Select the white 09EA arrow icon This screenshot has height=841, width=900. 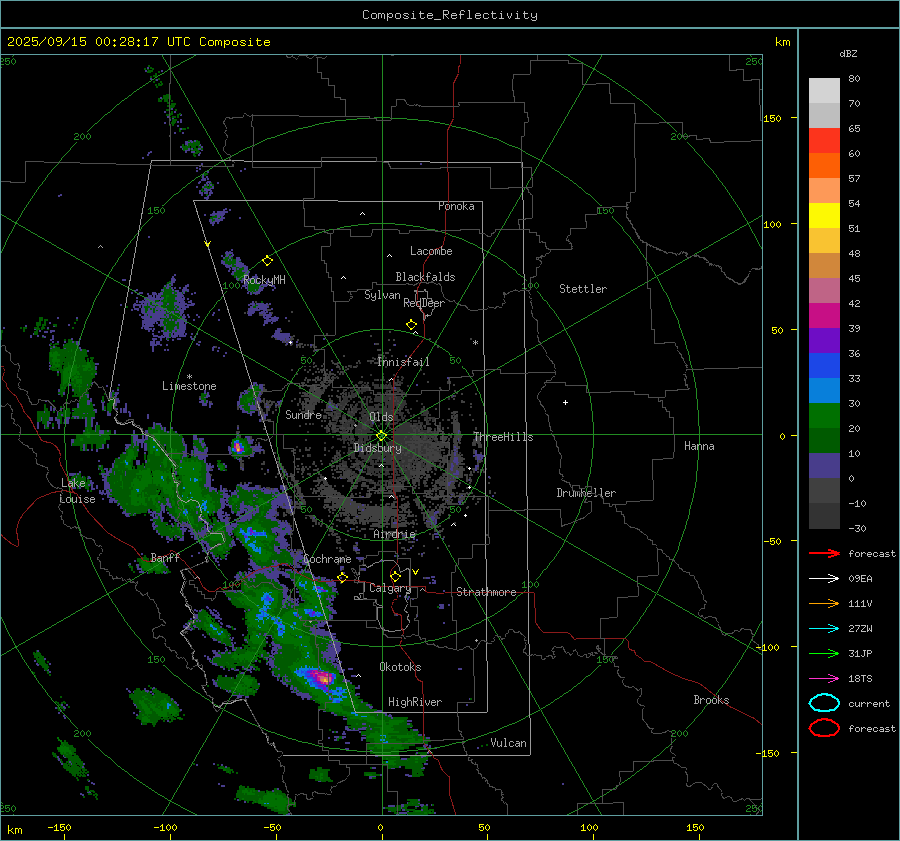tap(824, 579)
